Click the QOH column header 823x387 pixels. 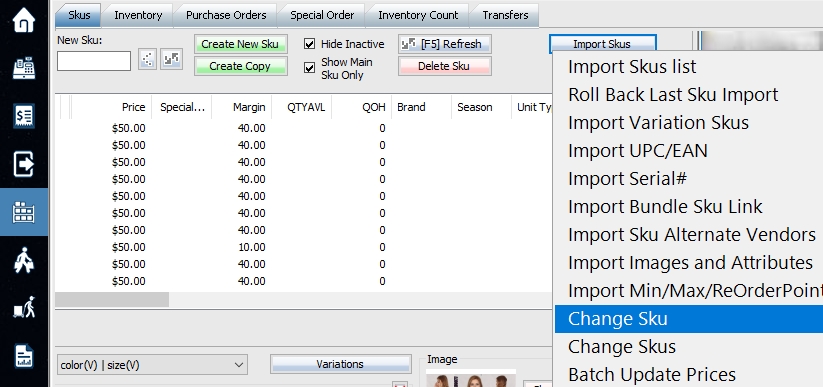point(361,107)
